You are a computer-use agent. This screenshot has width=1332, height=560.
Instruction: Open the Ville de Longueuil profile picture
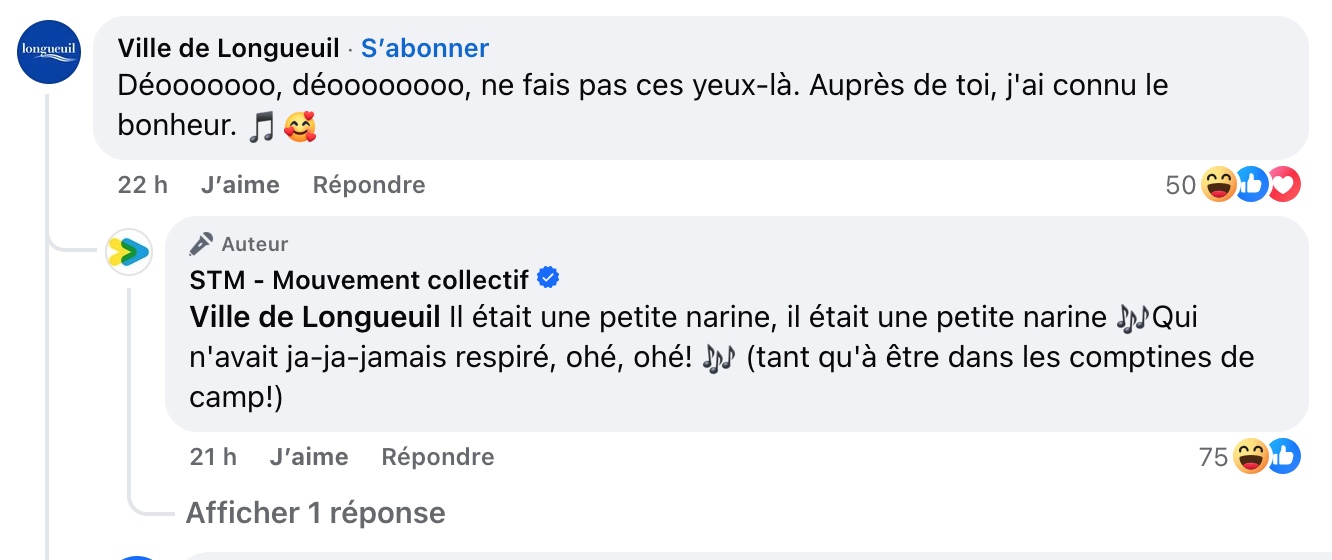(x=49, y=51)
